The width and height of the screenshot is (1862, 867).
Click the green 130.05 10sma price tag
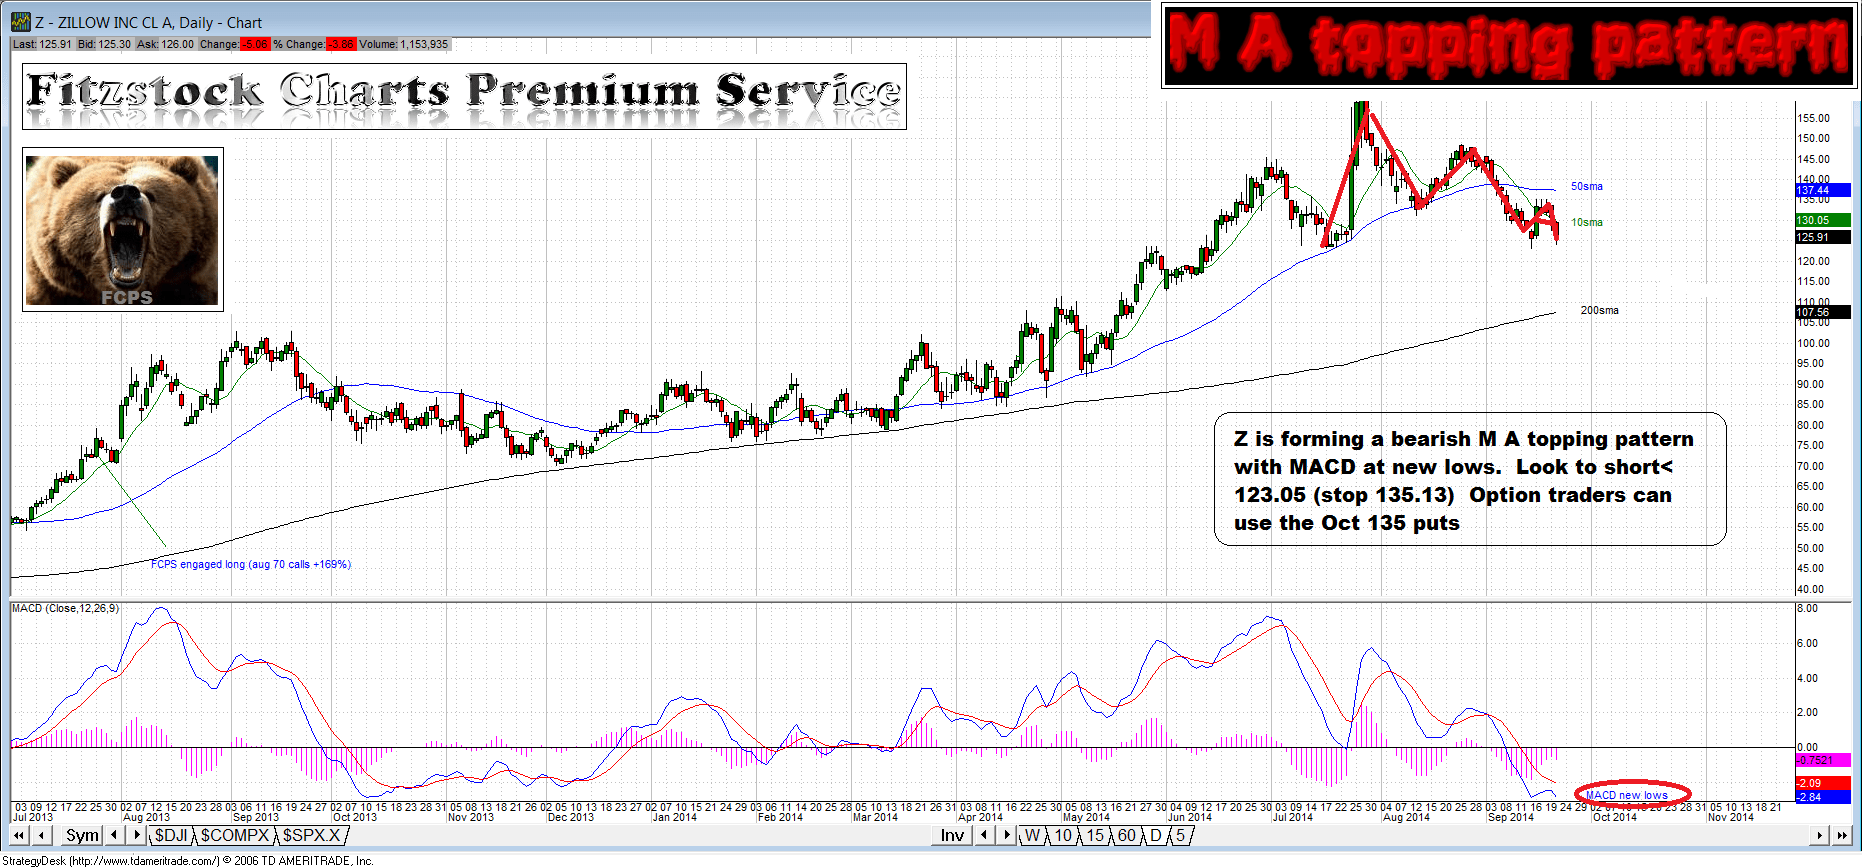click(x=1822, y=220)
